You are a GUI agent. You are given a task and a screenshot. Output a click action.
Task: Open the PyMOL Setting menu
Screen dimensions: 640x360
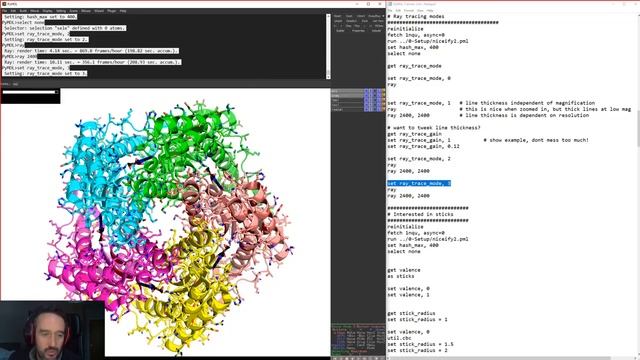(x=61, y=11)
